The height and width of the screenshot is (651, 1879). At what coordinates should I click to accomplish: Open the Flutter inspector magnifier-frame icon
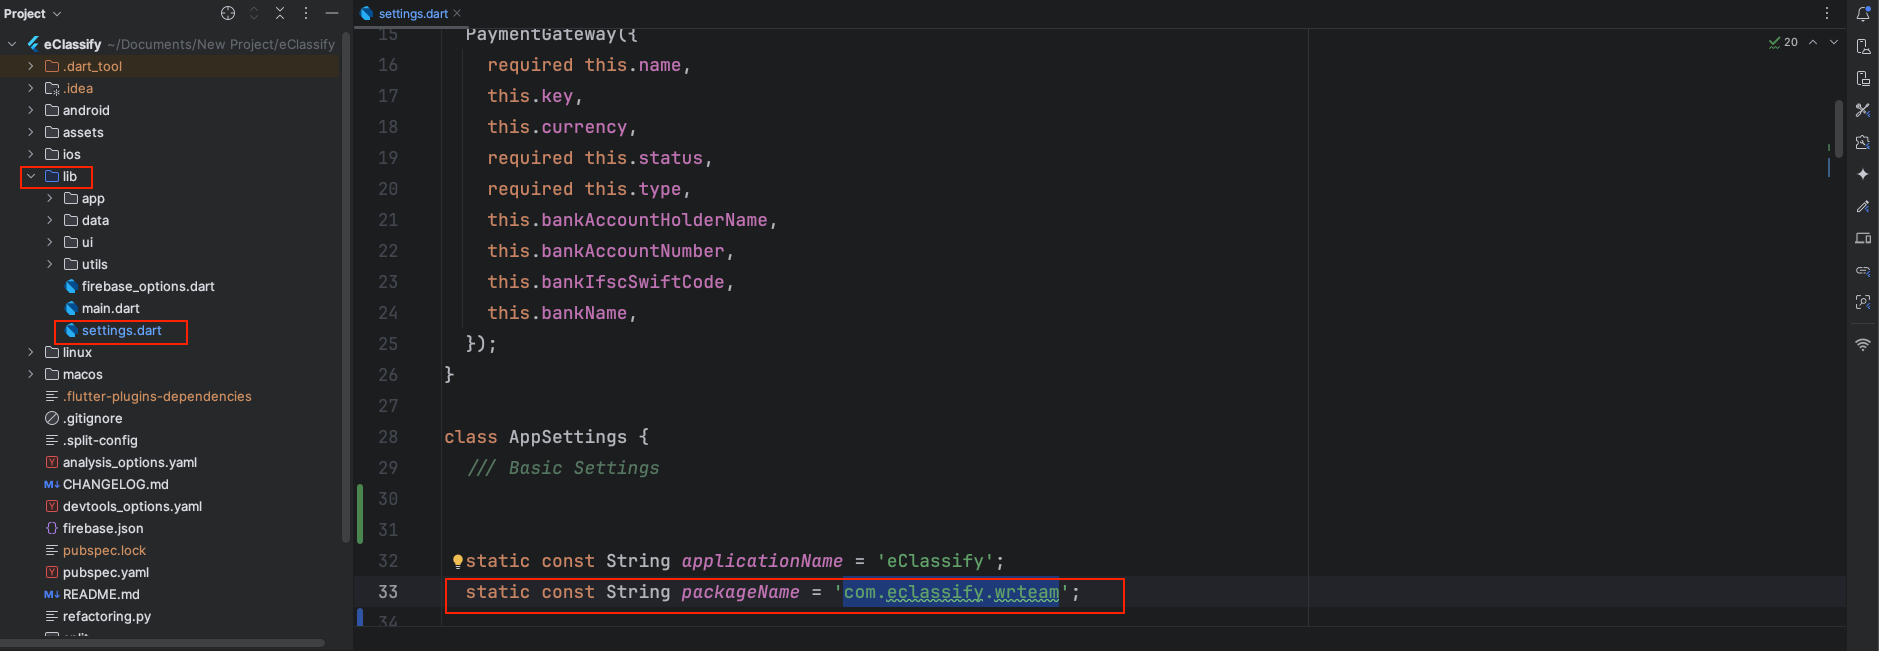pos(1863,302)
